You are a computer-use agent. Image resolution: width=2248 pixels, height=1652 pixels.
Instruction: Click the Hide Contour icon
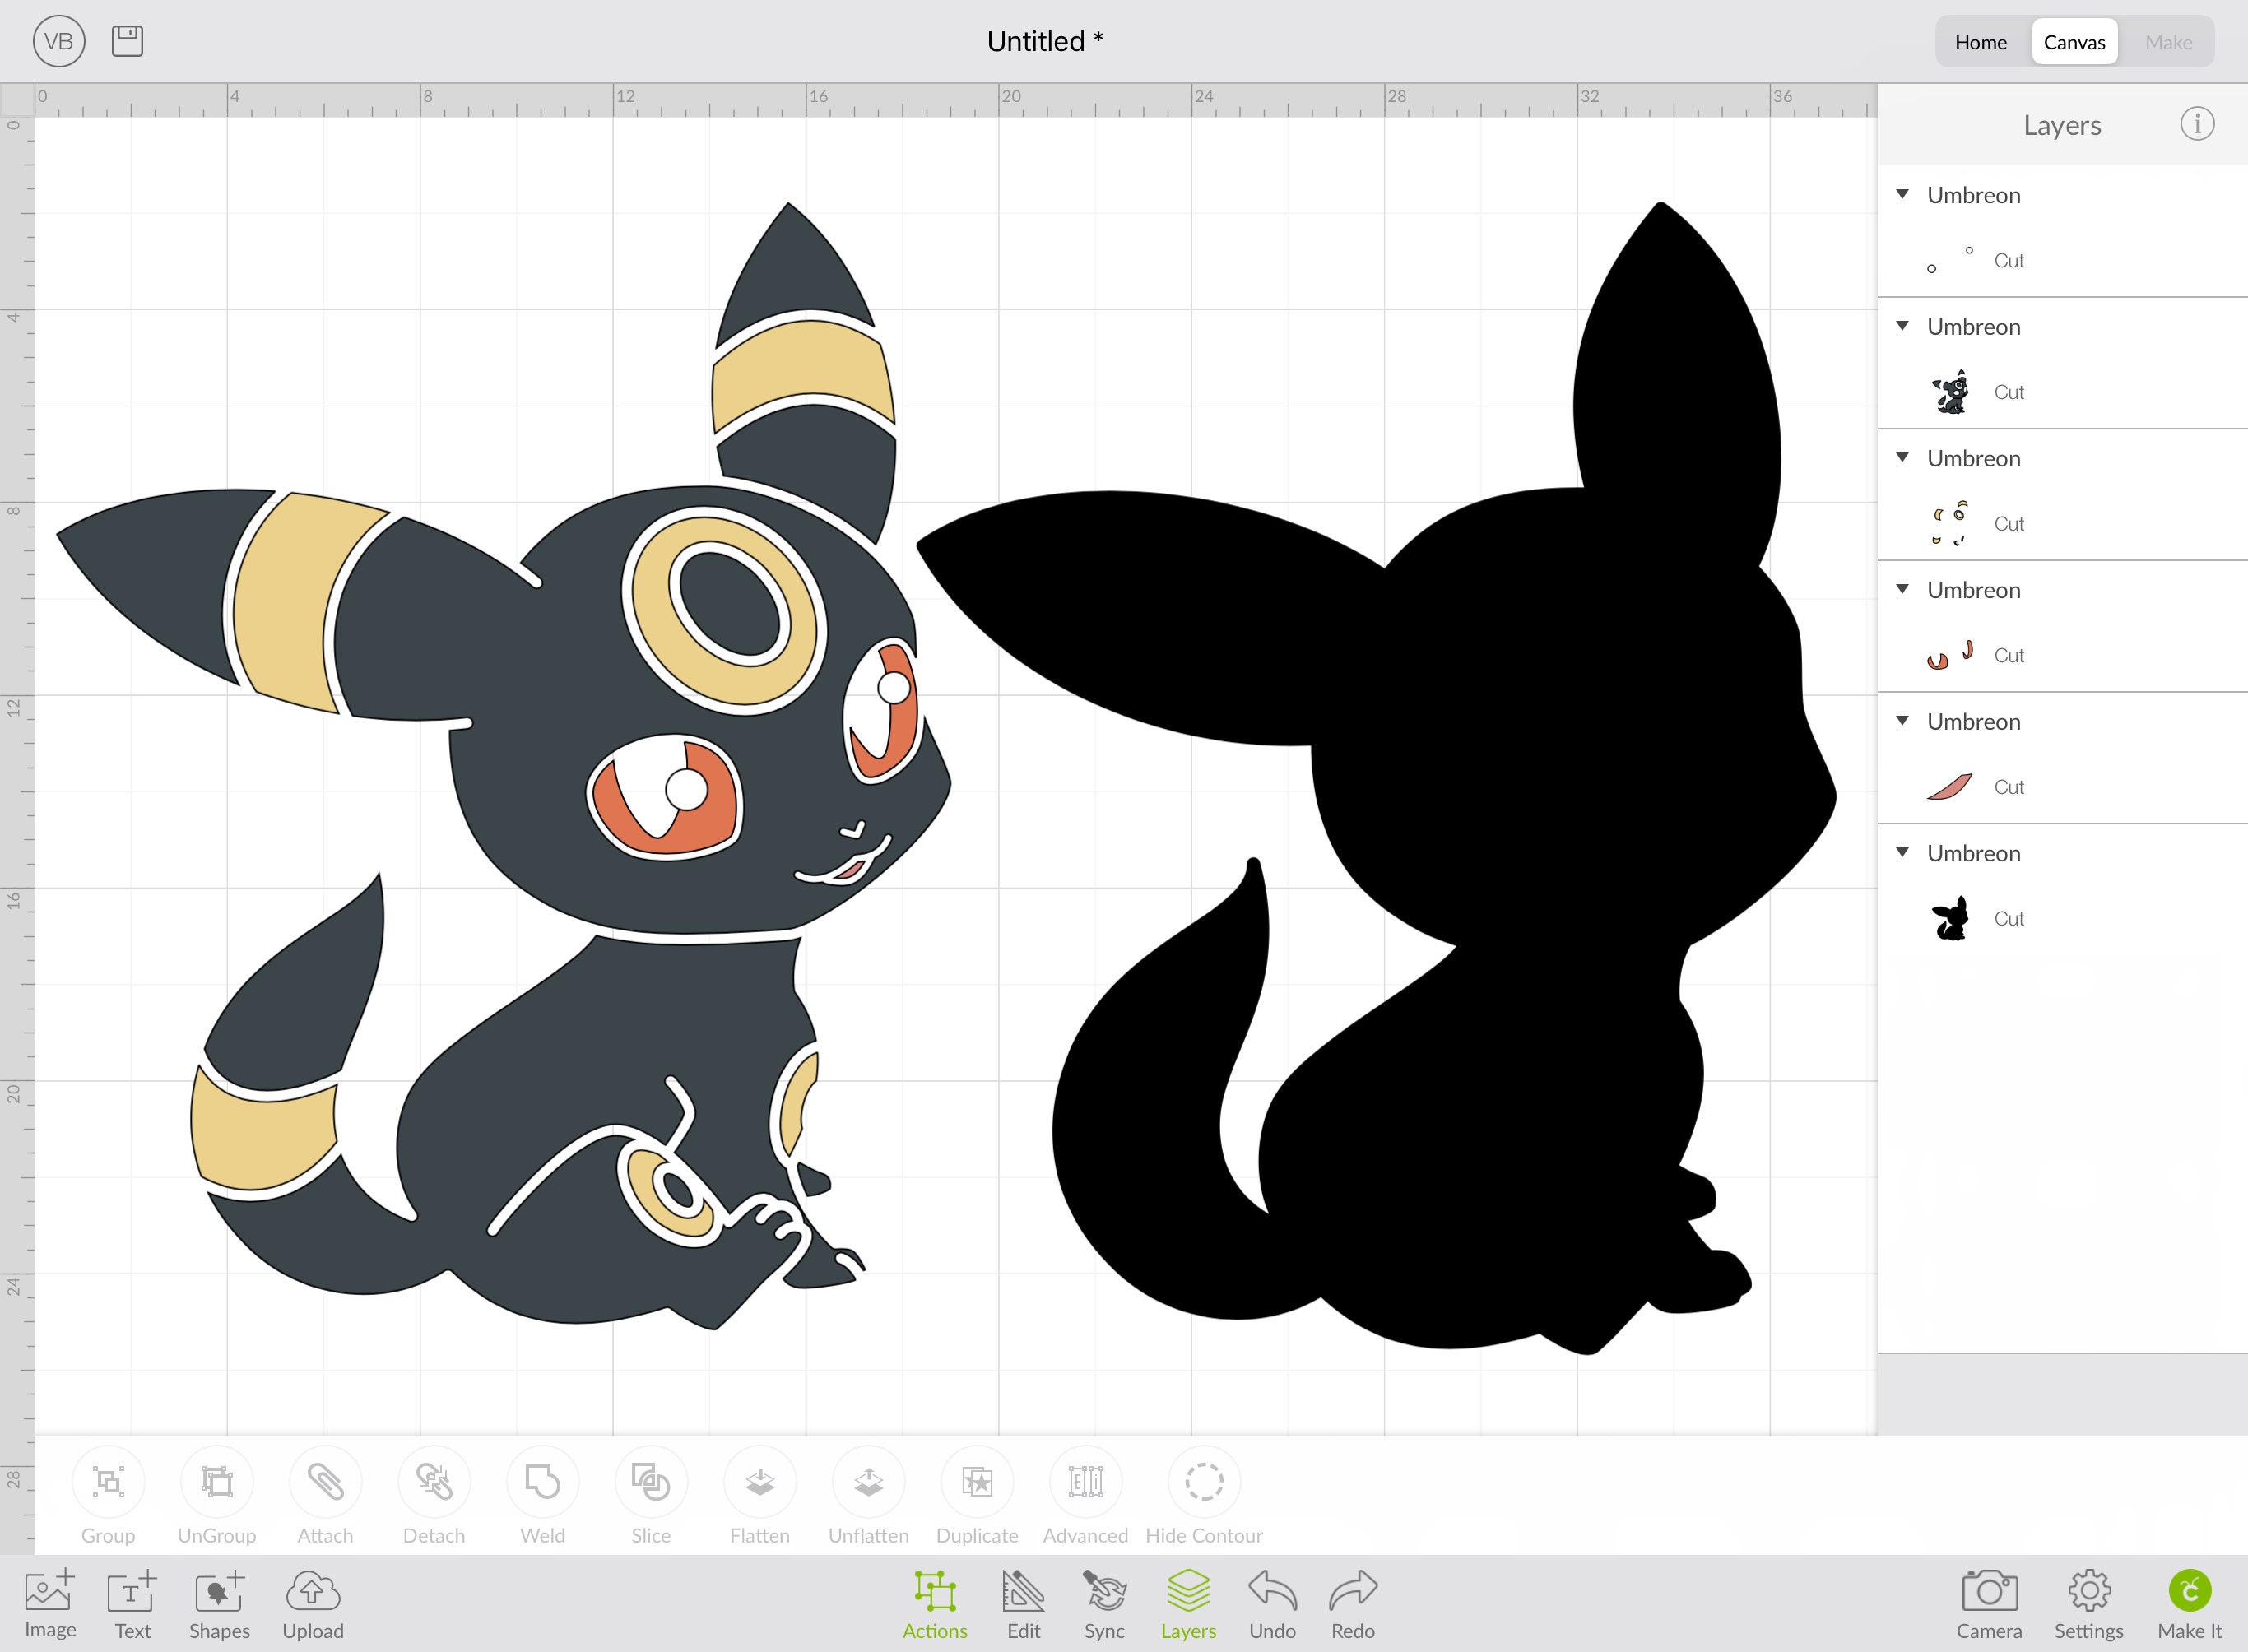[x=1204, y=1481]
